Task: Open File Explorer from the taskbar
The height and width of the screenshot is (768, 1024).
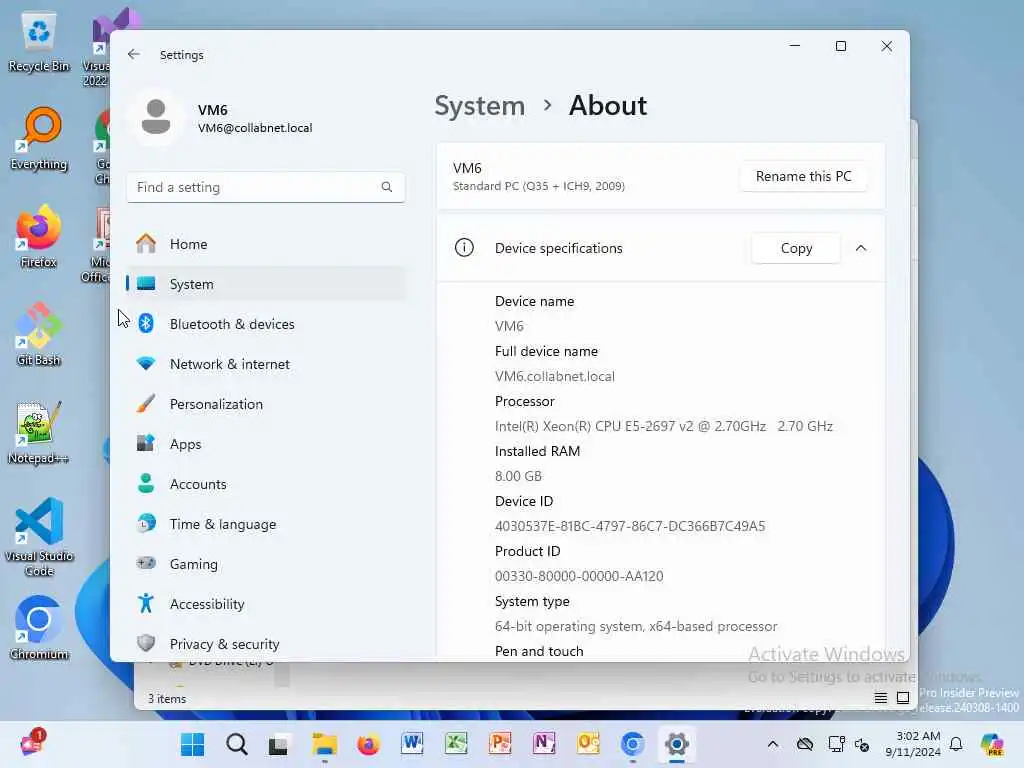Action: click(324, 744)
